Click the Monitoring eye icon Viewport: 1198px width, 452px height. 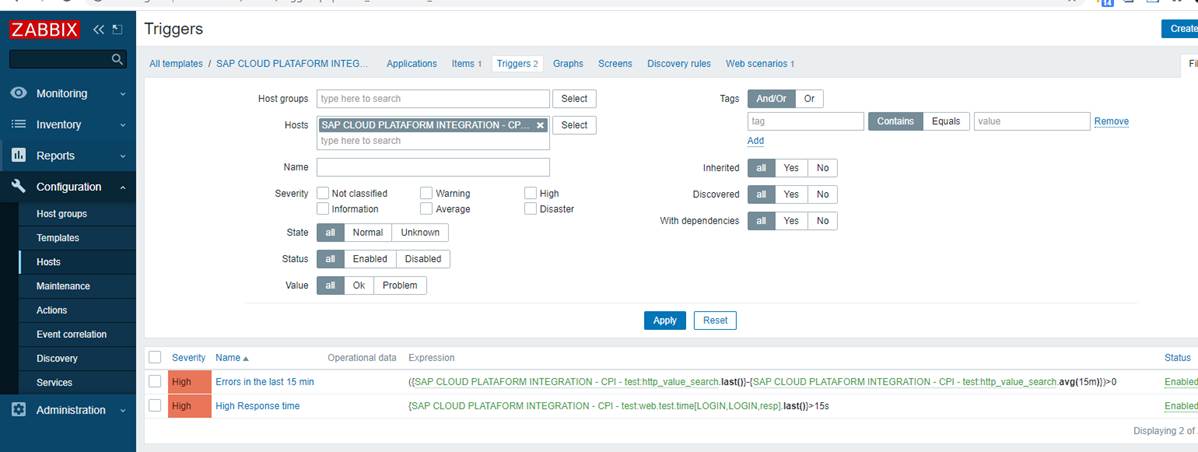19,93
